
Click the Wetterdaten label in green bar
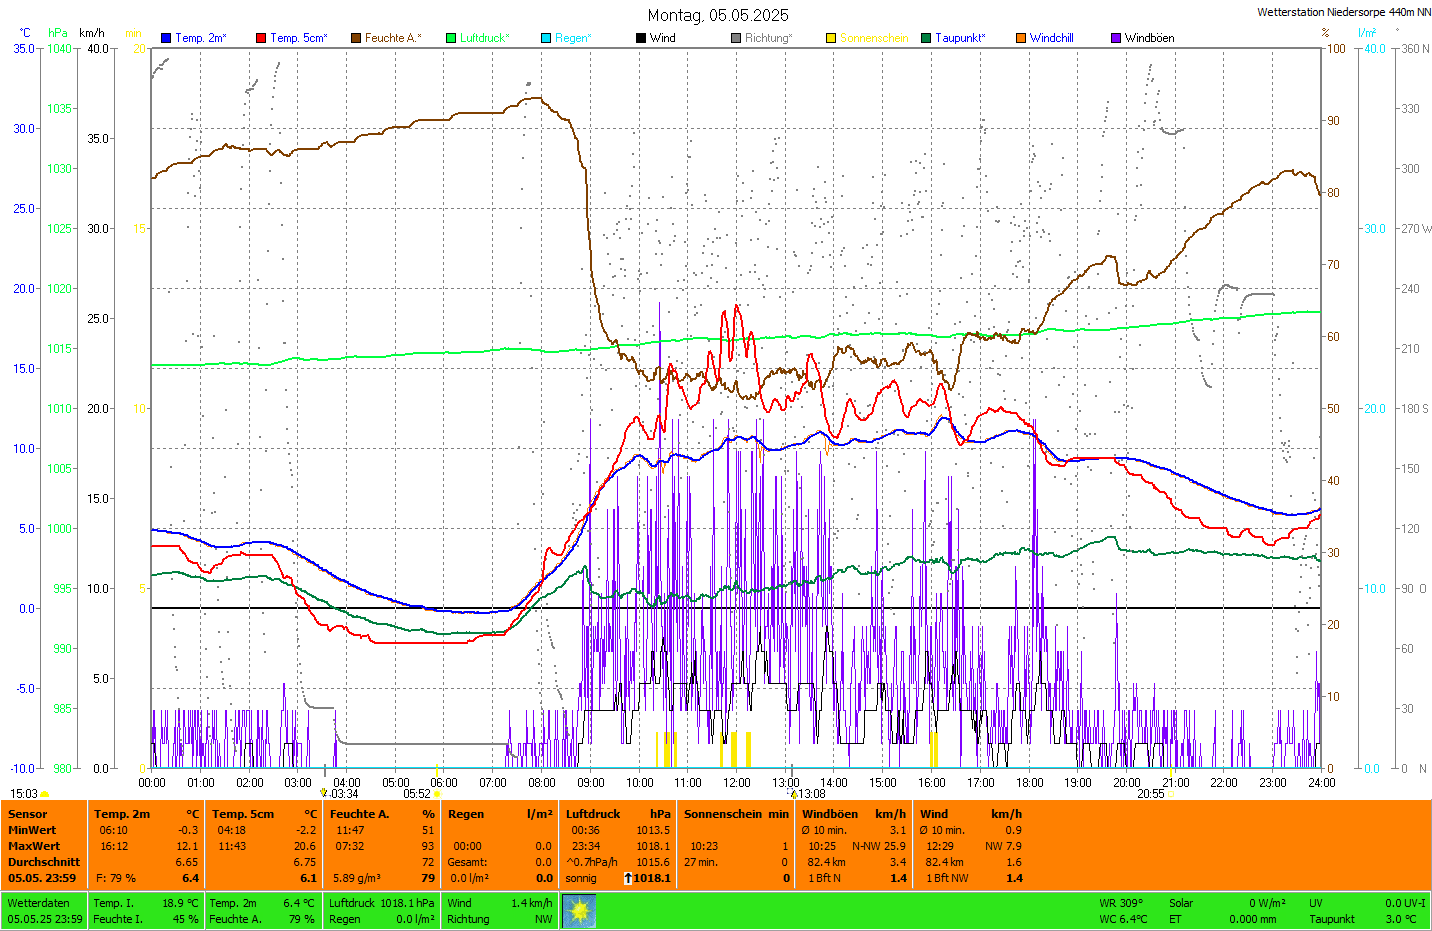click(38, 903)
